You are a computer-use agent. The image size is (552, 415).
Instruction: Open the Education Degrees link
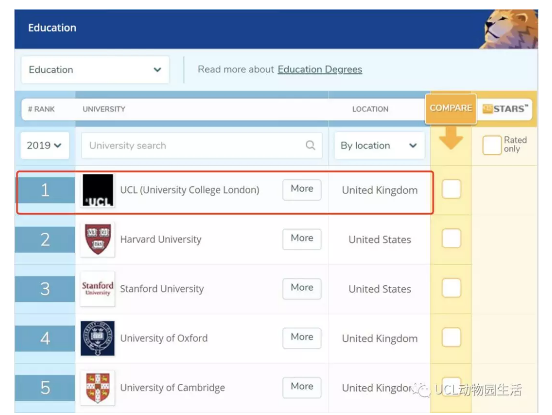tap(320, 70)
